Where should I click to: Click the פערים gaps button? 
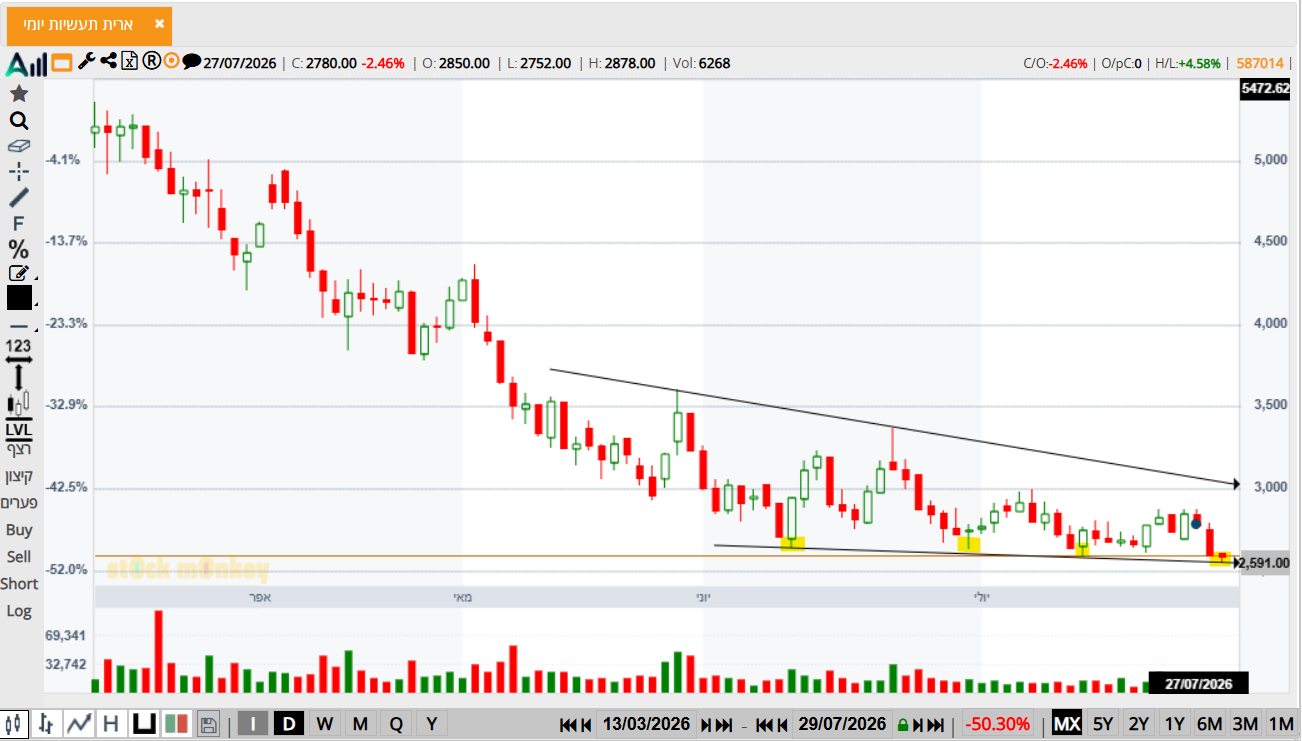point(19,503)
